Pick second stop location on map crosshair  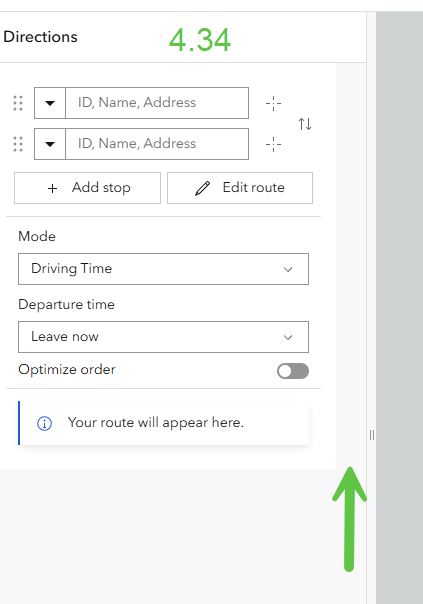tap(274, 144)
